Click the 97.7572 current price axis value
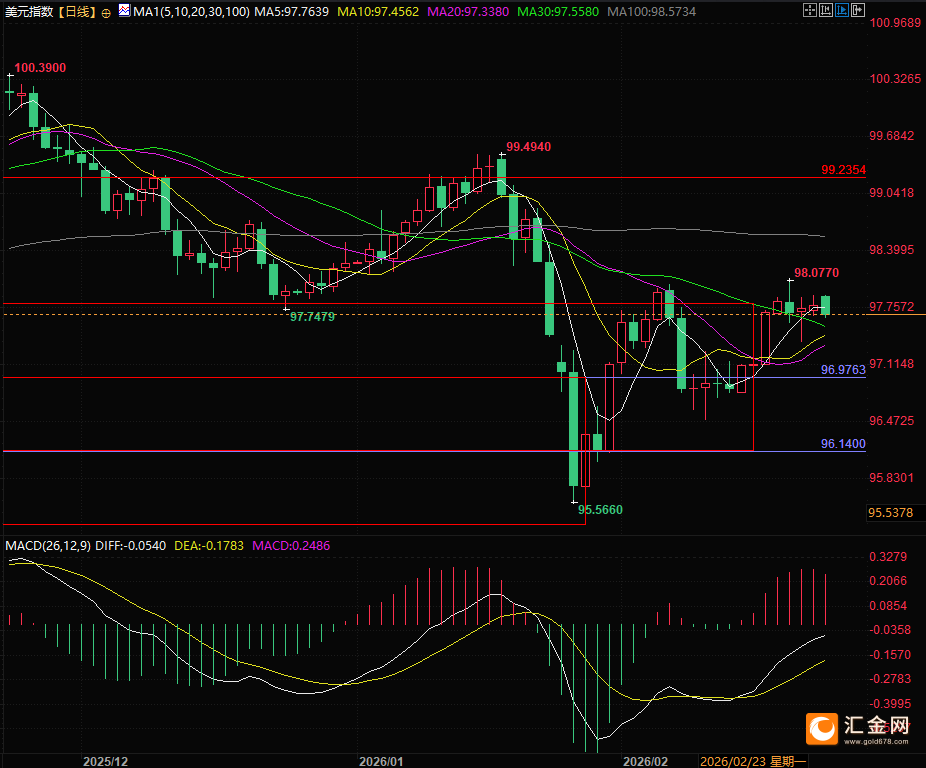The height and width of the screenshot is (768, 926). pyautogui.click(x=892, y=307)
